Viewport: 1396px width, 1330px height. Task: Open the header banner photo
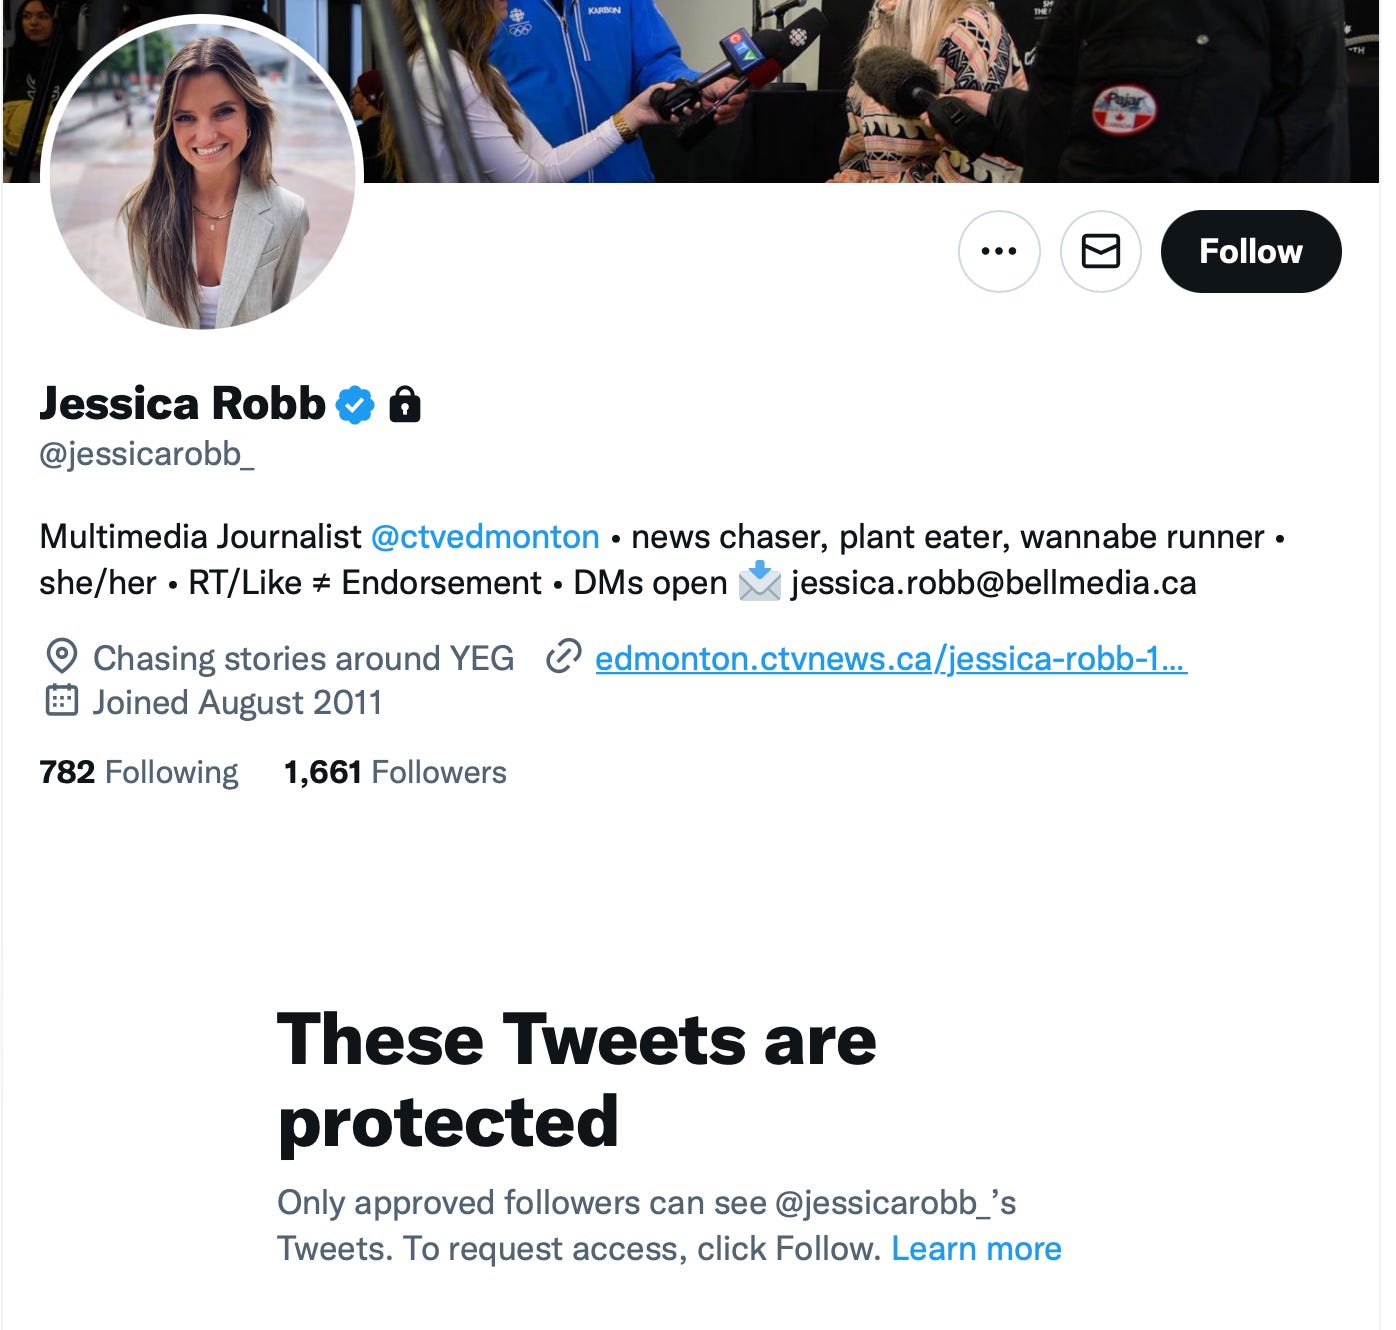coord(870,91)
